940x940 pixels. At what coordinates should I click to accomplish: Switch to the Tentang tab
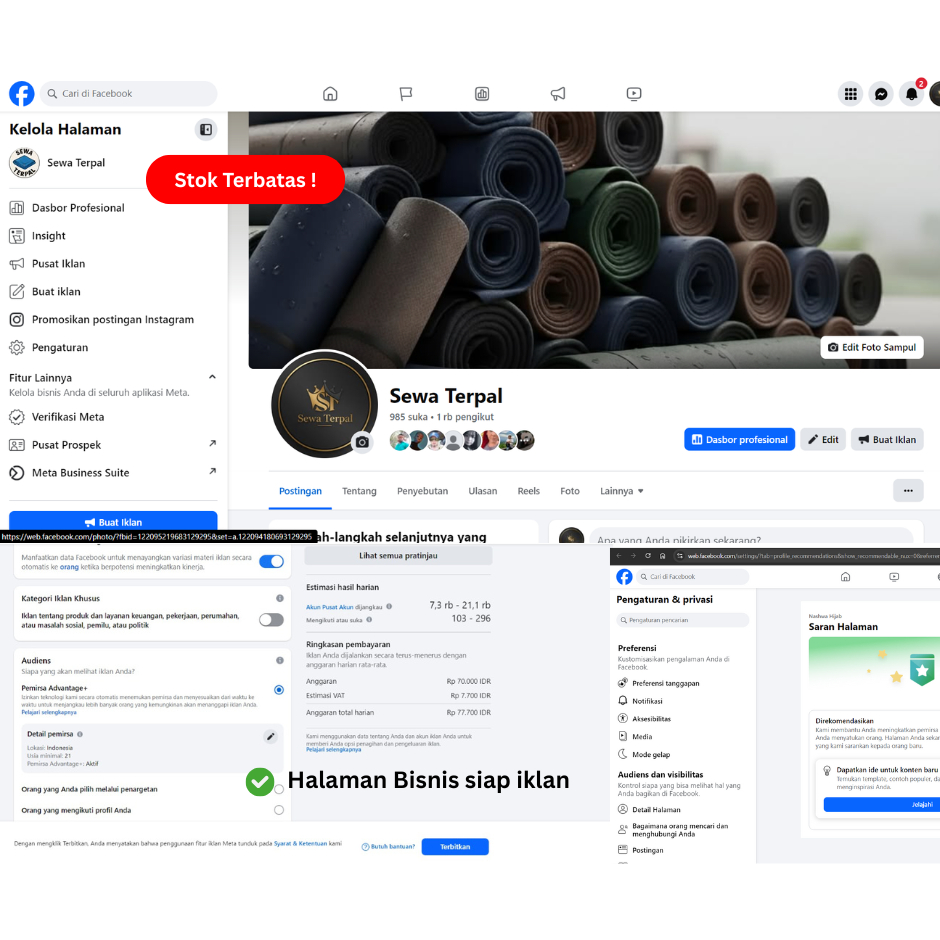coord(359,491)
